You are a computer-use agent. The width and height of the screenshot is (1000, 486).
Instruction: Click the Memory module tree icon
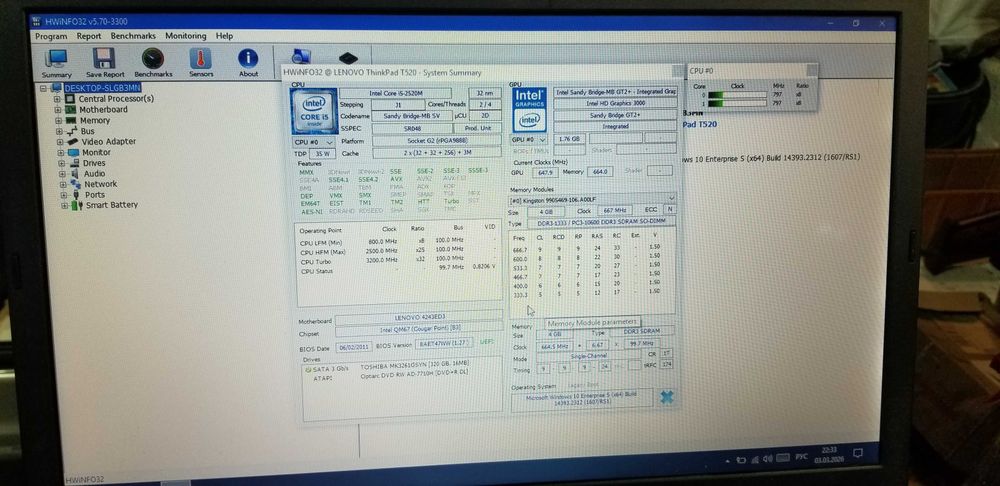[71, 120]
